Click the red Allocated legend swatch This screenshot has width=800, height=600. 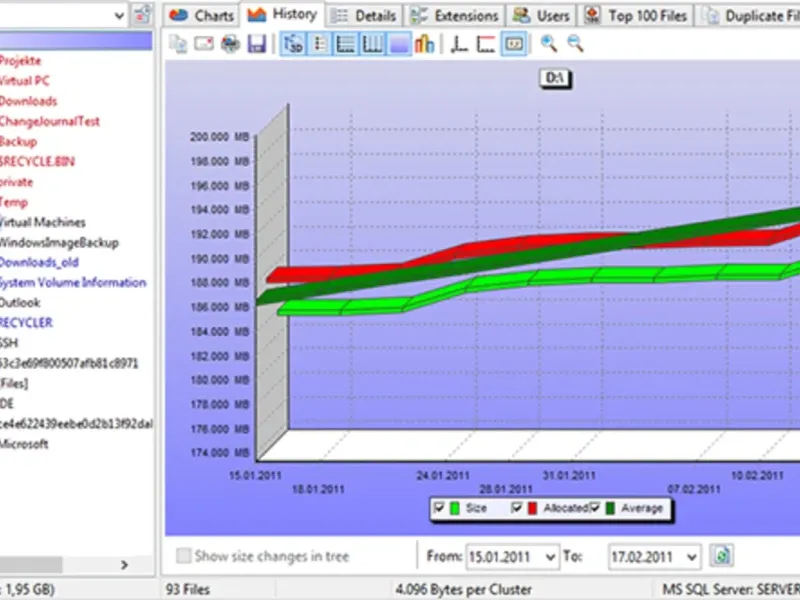532,508
